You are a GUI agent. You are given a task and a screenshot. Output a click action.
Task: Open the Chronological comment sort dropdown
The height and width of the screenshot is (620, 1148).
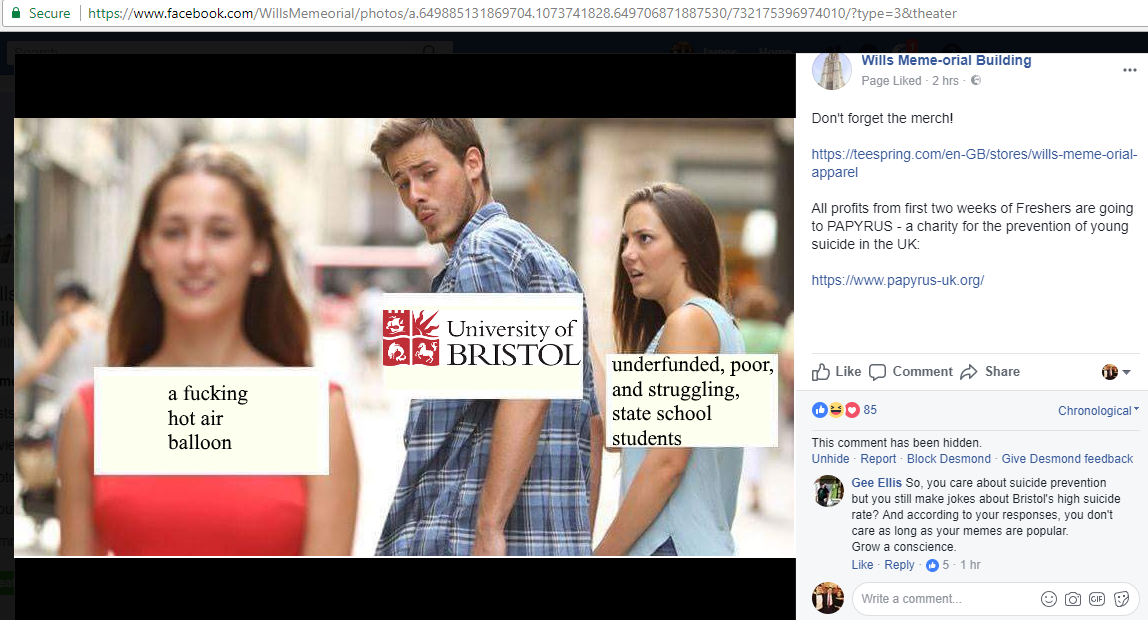[1098, 411]
